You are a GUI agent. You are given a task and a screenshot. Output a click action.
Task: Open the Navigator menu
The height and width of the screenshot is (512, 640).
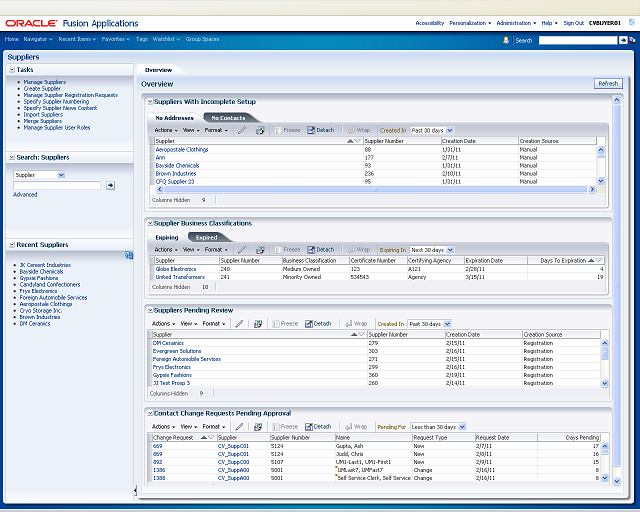pos(38,39)
